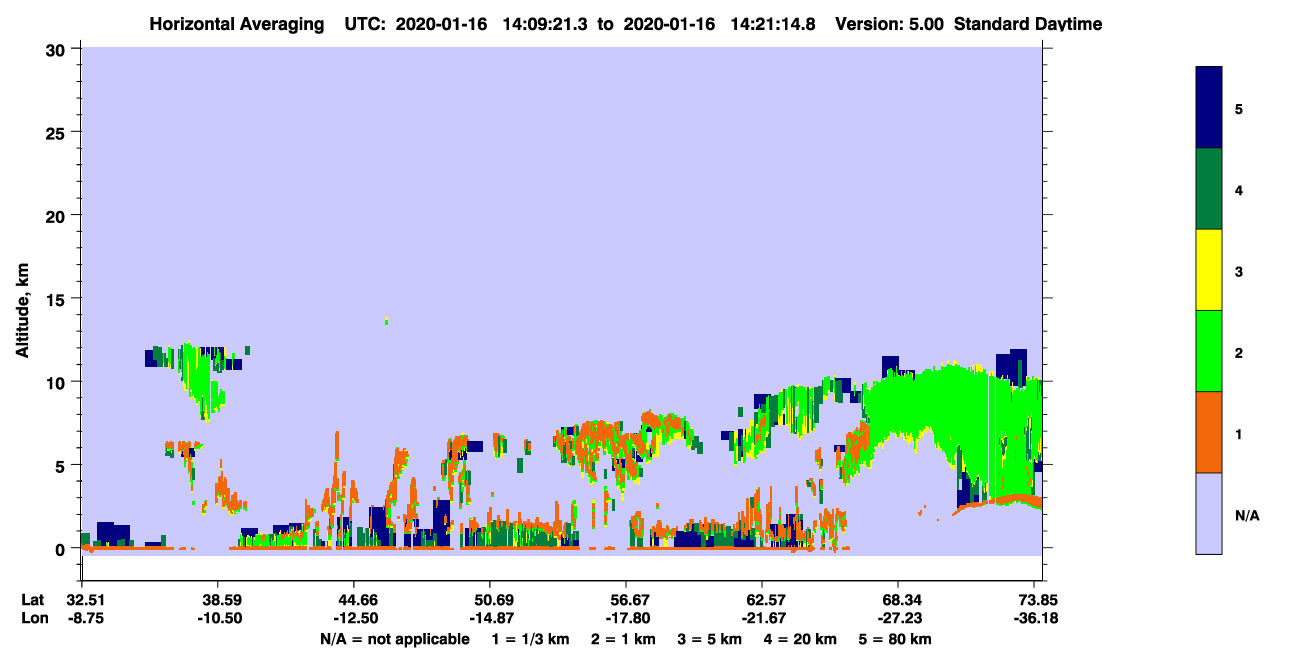Click longitude value -21.67

click(x=762, y=618)
